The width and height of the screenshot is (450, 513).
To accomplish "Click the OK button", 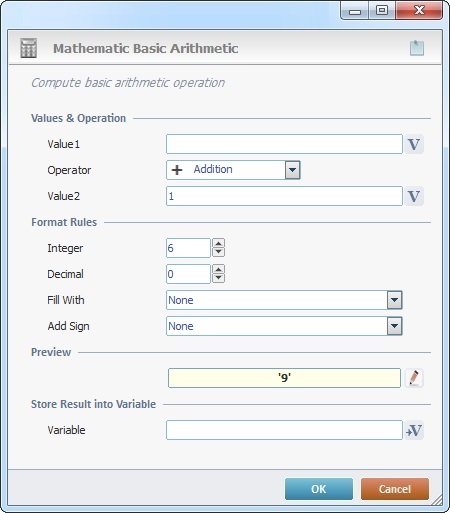I will coord(319,489).
